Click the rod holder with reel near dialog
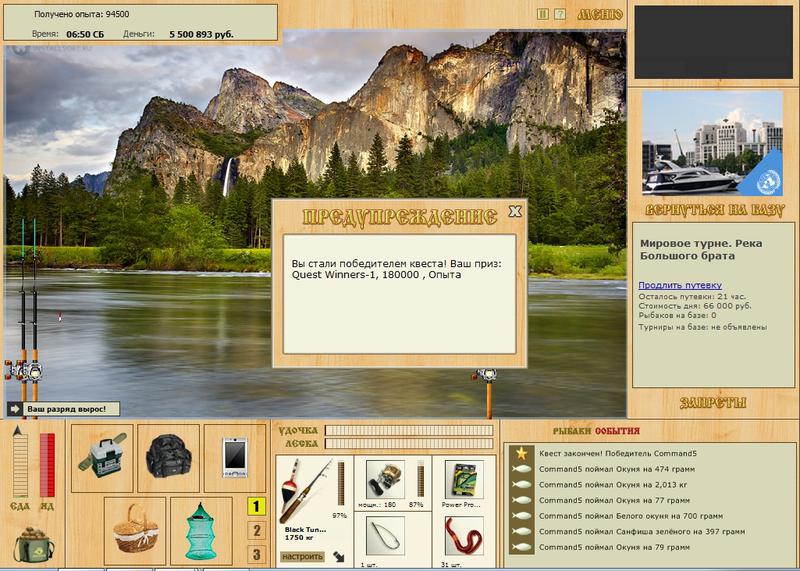800x571 pixels. (x=487, y=393)
